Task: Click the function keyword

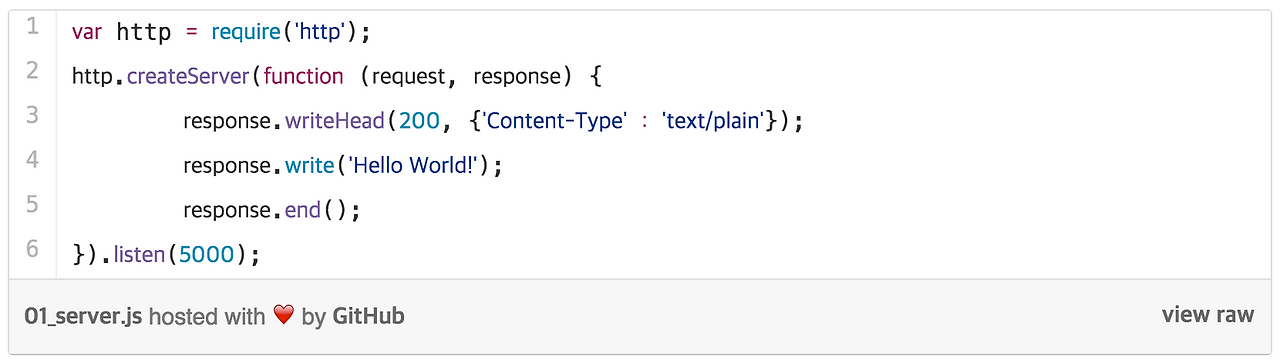Action: [303, 77]
